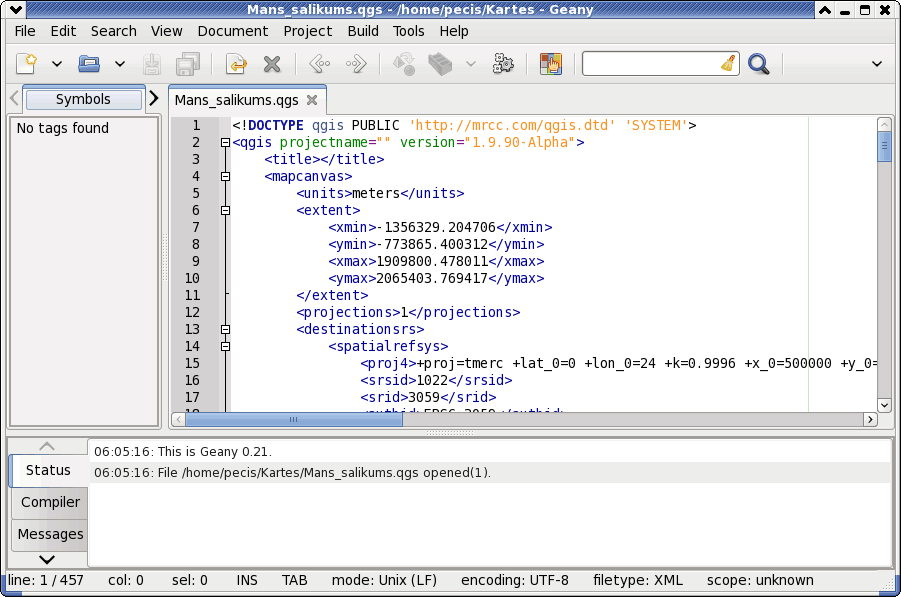901x597 pixels.
Task: Click on the 'meters' units value
Action: coord(376,194)
